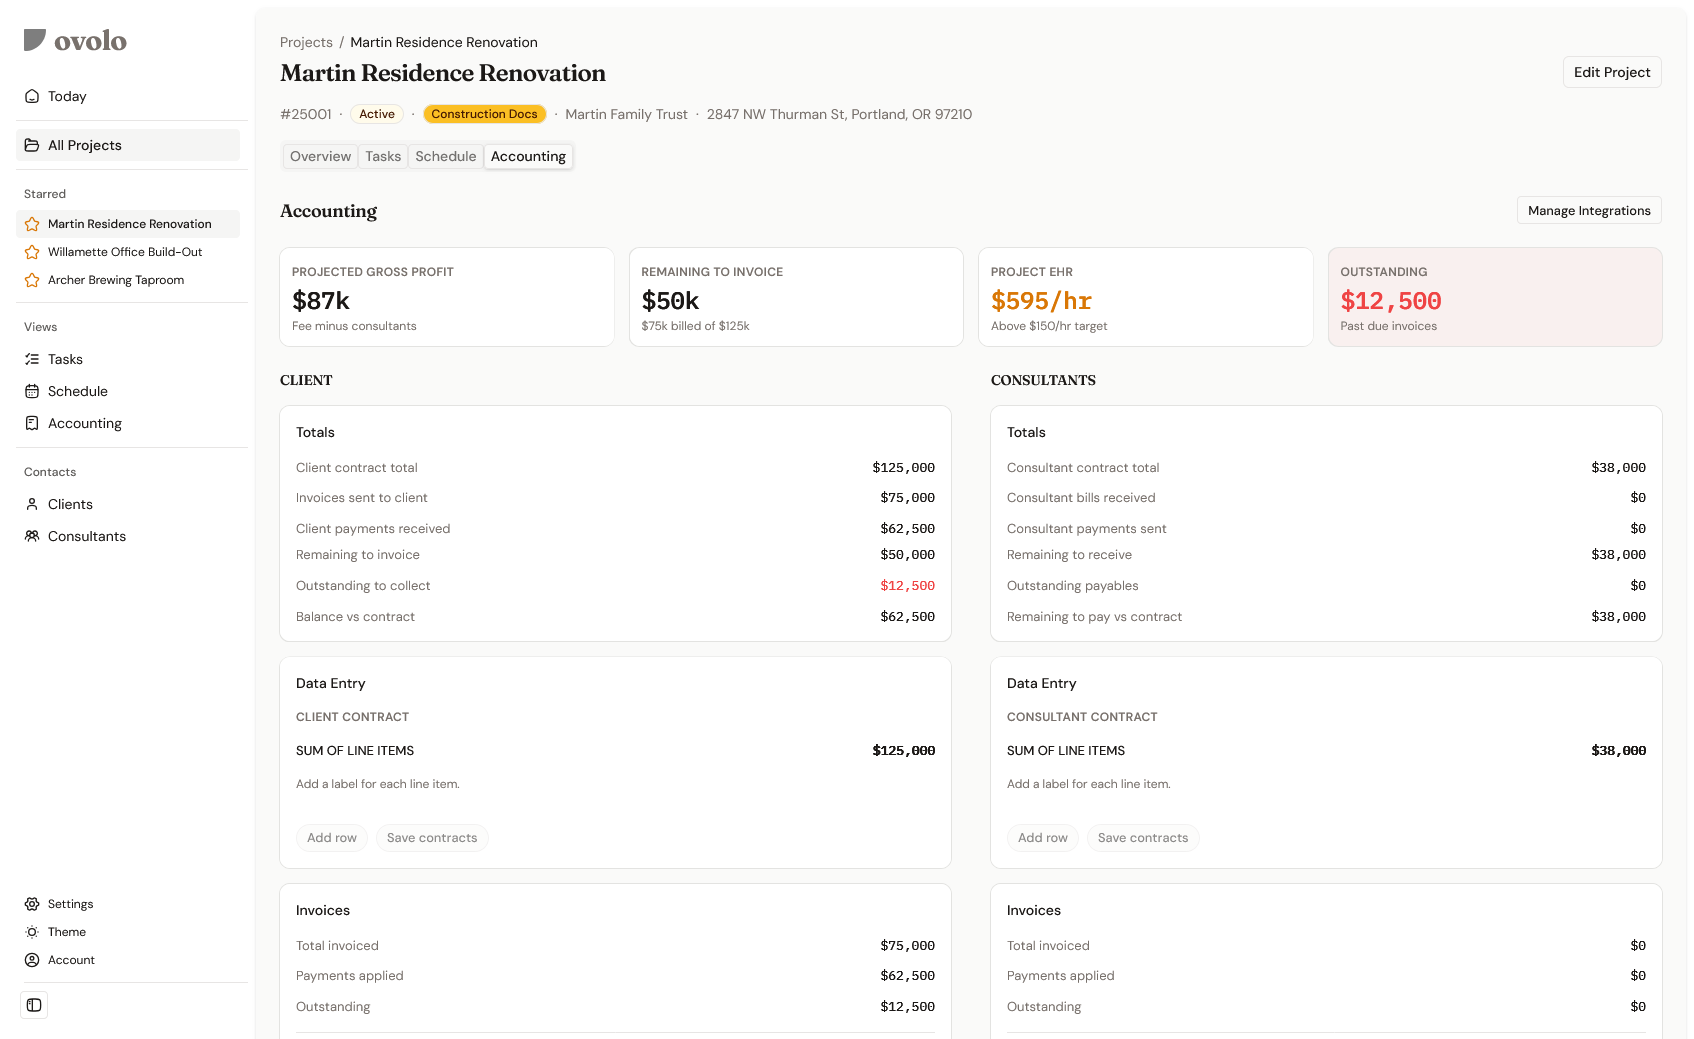Viewport: 1694px width, 1039px height.
Task: Click the ovolo logo
Action: tap(73, 40)
